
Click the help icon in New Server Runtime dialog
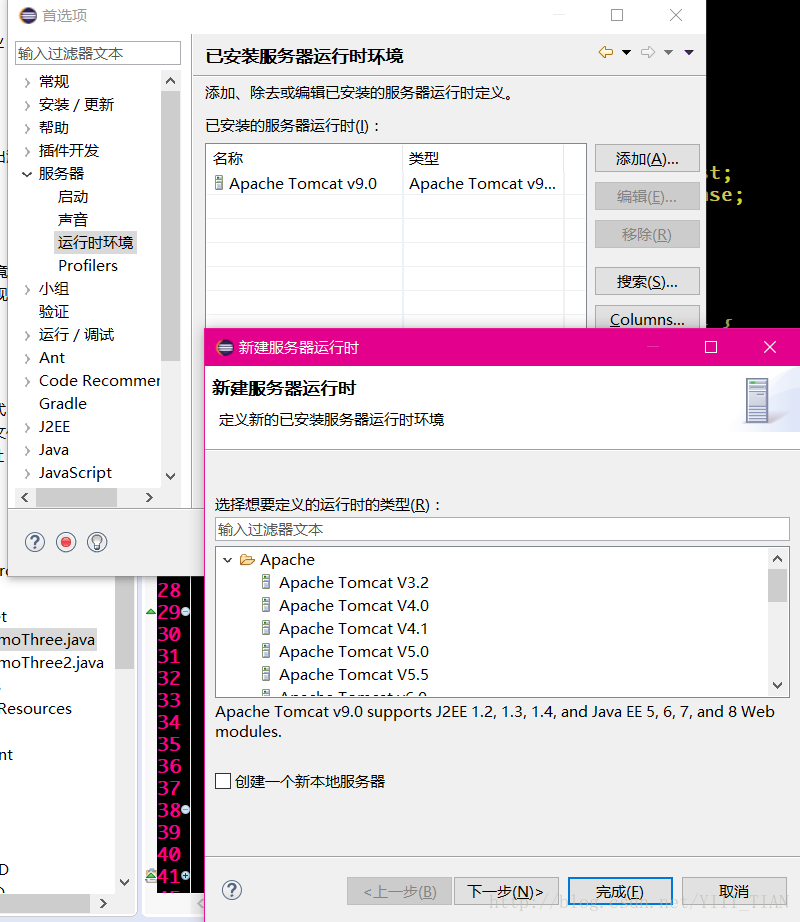tap(232, 890)
